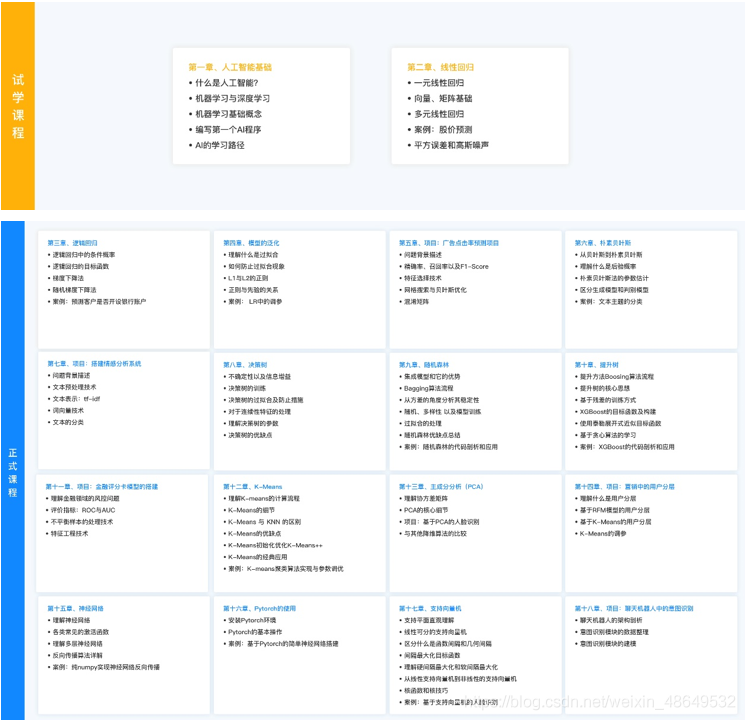The image size is (745, 720).
Task: Select heading '第八章、决策树'
Action: (x=245, y=365)
